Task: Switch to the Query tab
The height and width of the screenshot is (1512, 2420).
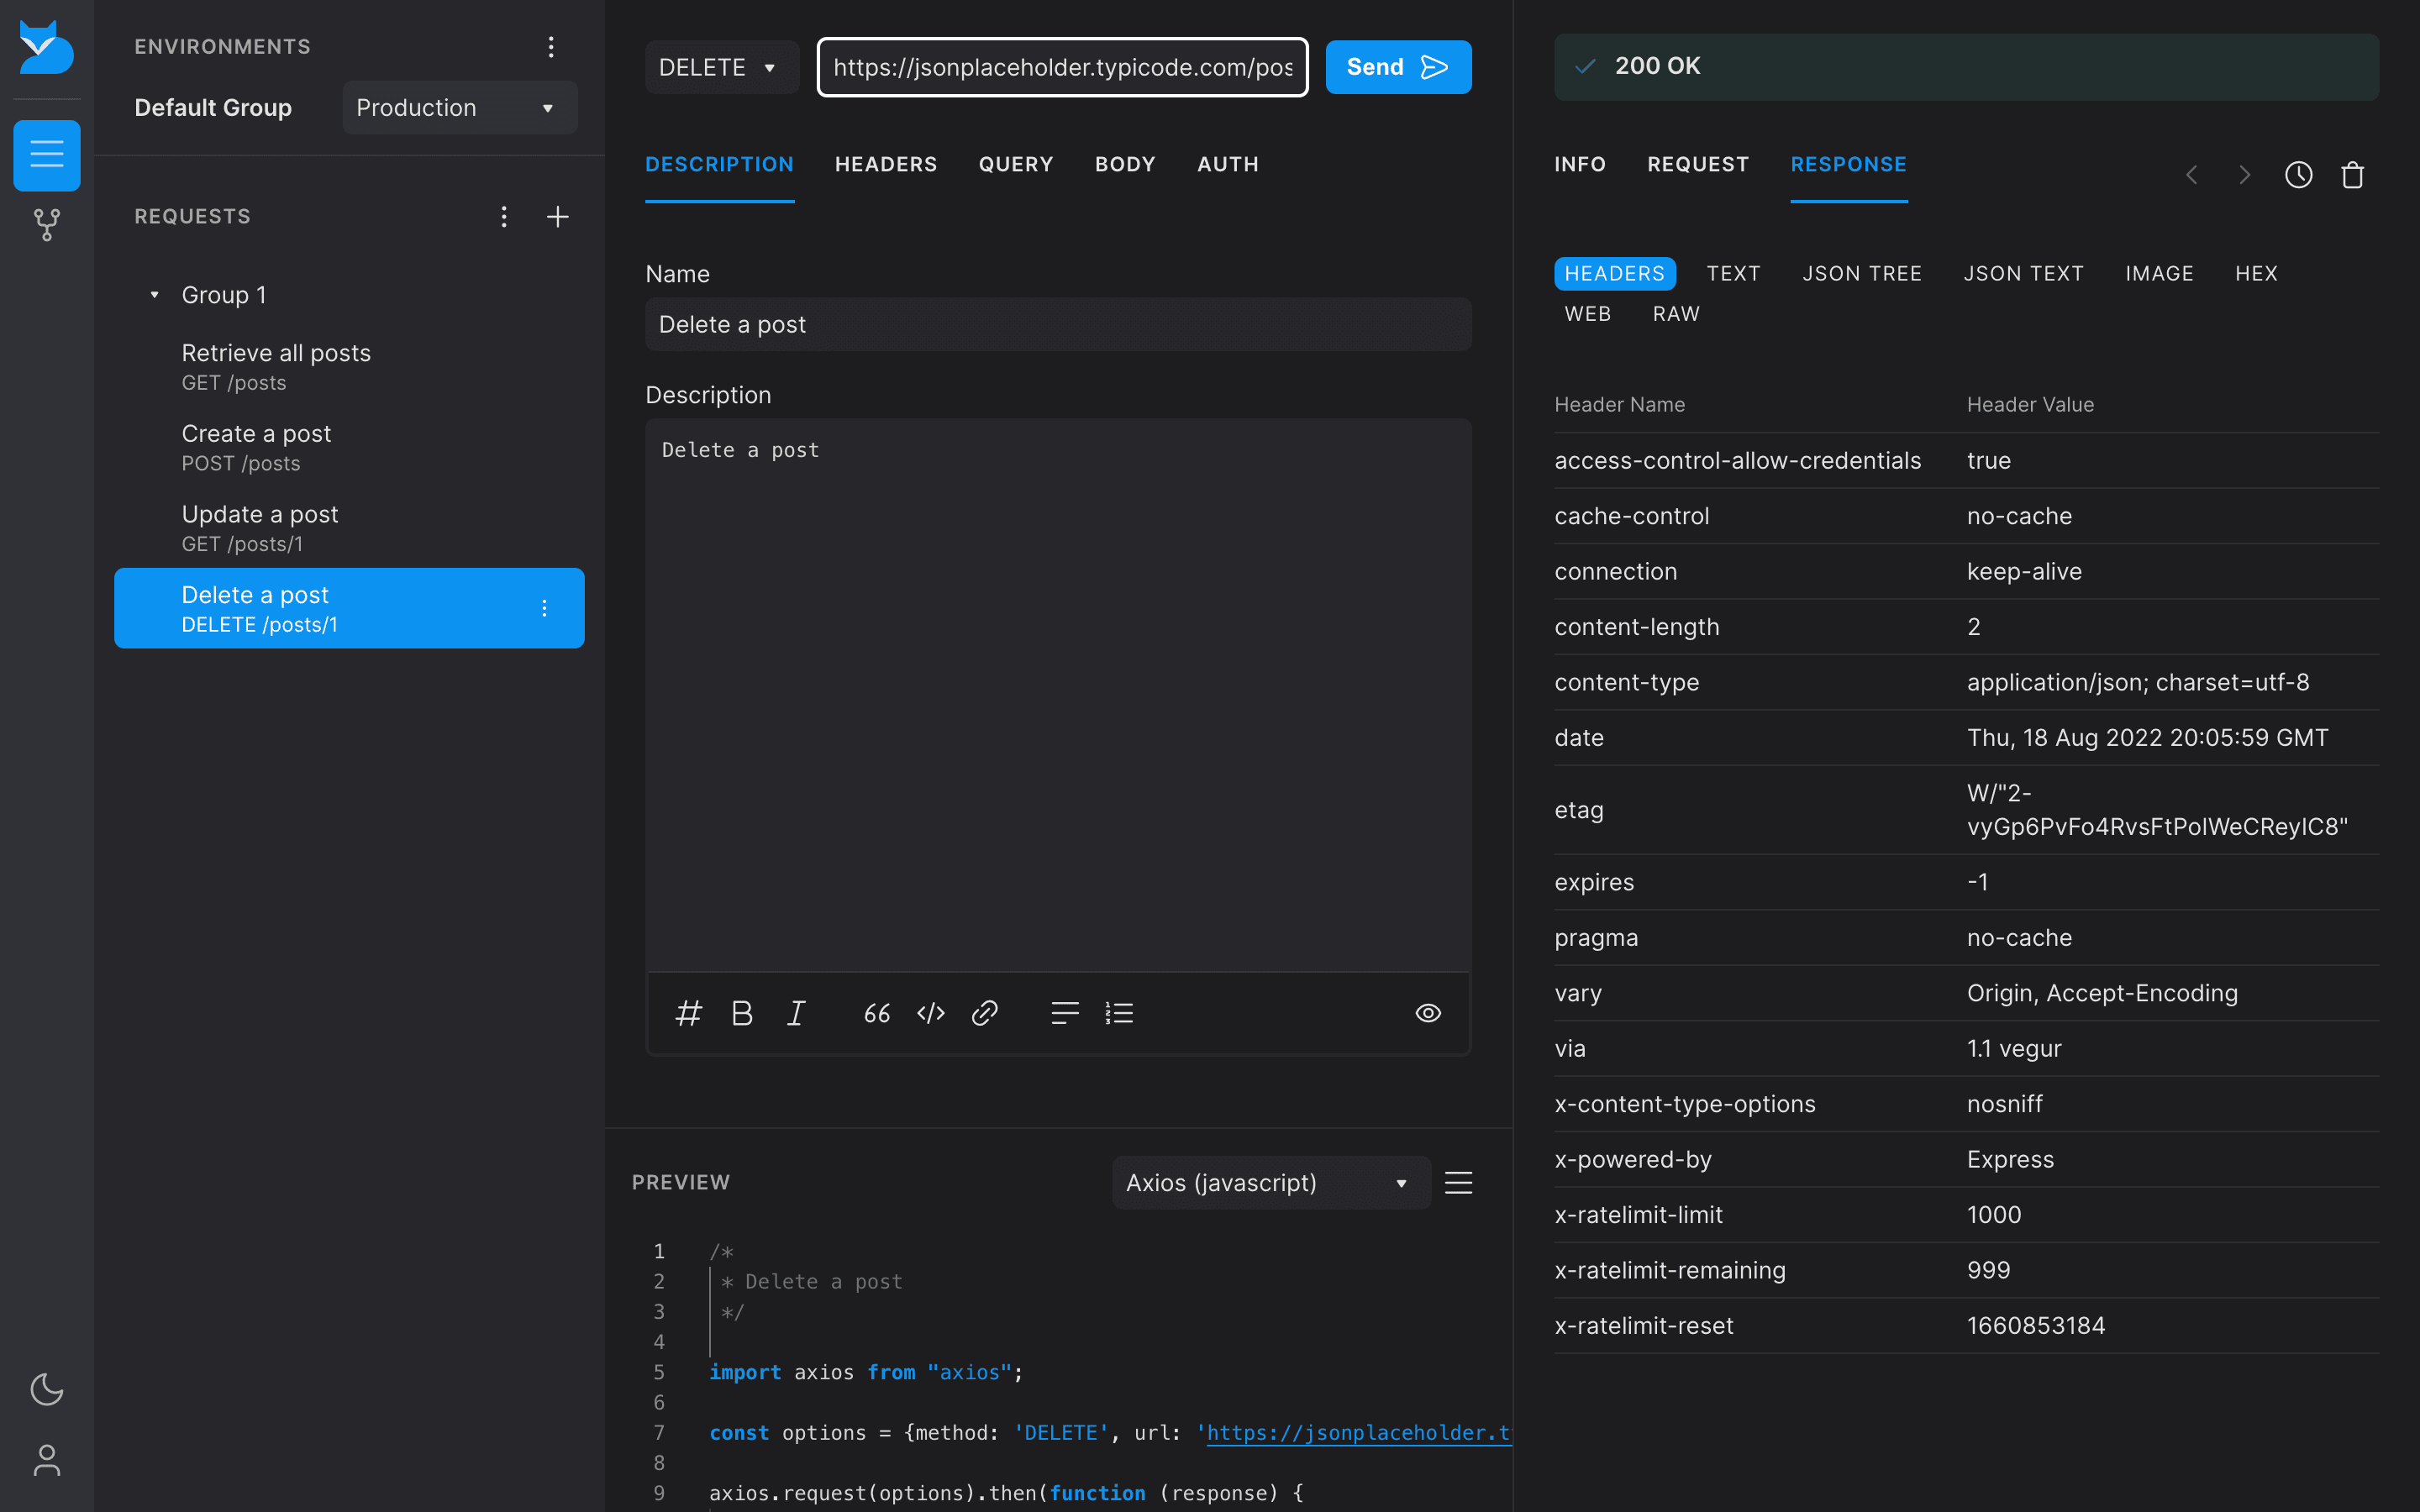Action: point(1016,164)
